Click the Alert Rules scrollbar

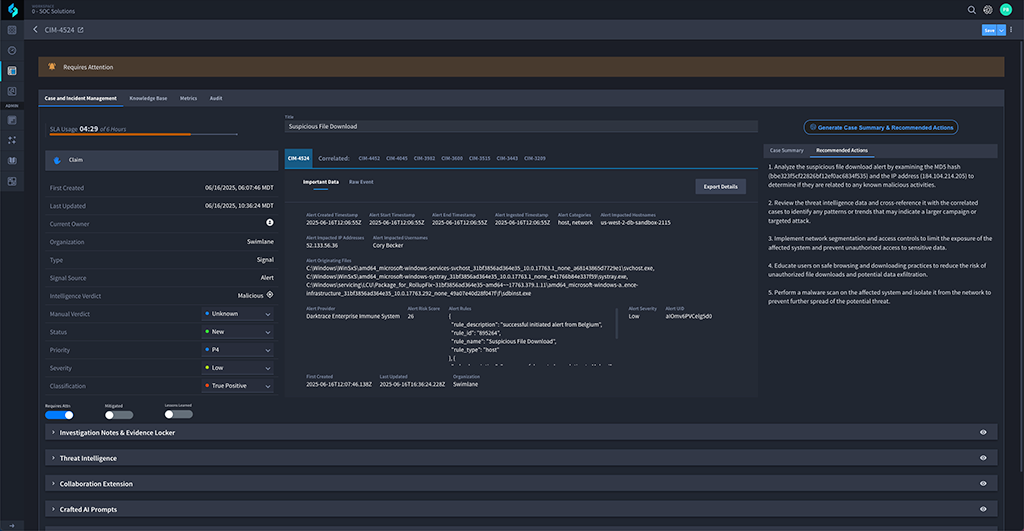click(x=616, y=323)
